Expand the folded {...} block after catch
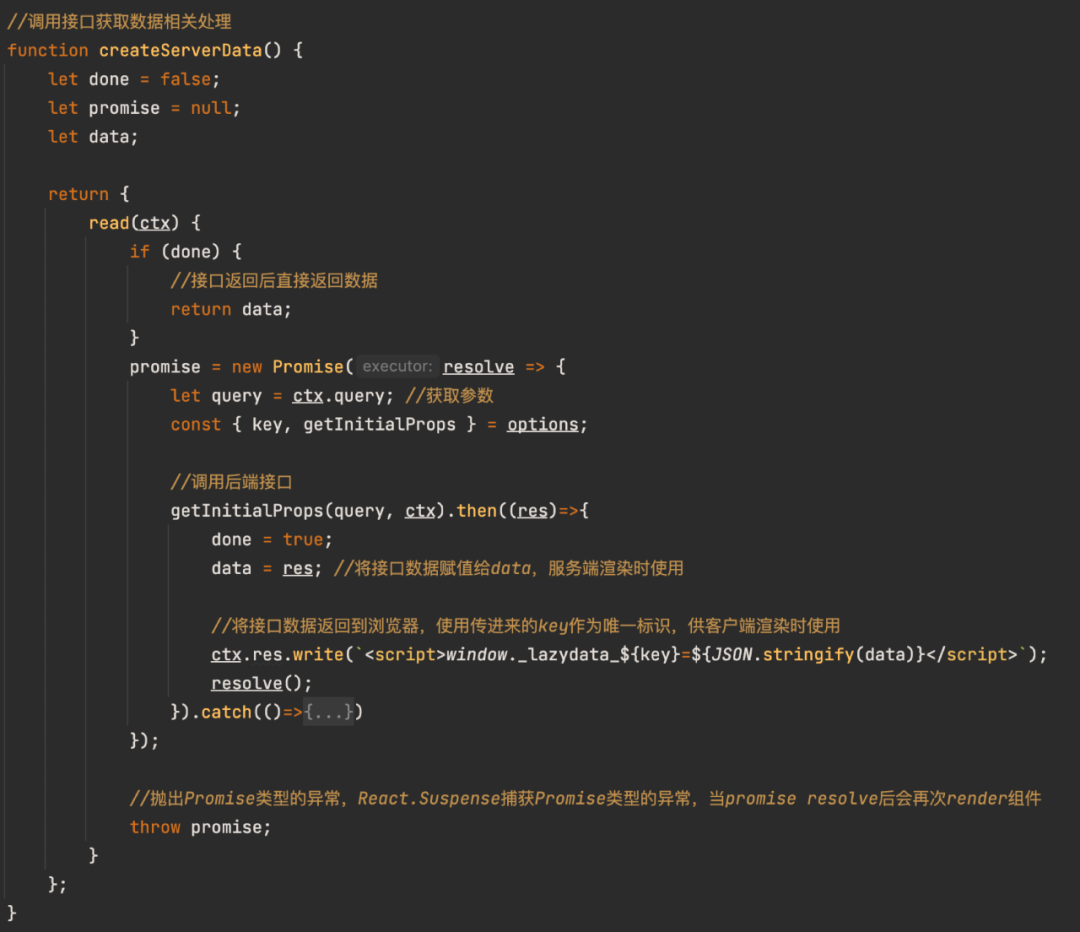This screenshot has height=932, width=1080. point(329,712)
